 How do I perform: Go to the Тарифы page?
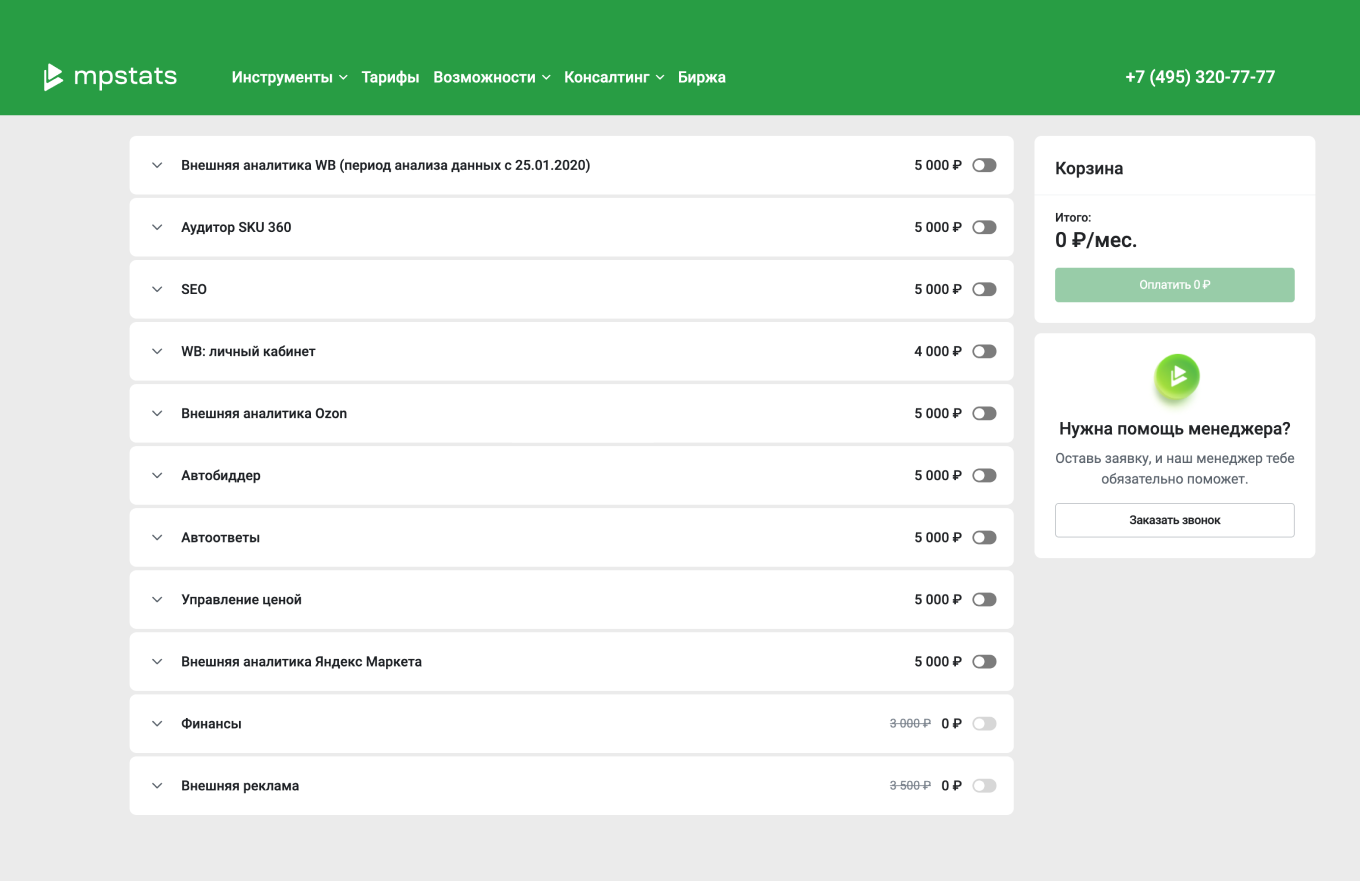(x=390, y=77)
